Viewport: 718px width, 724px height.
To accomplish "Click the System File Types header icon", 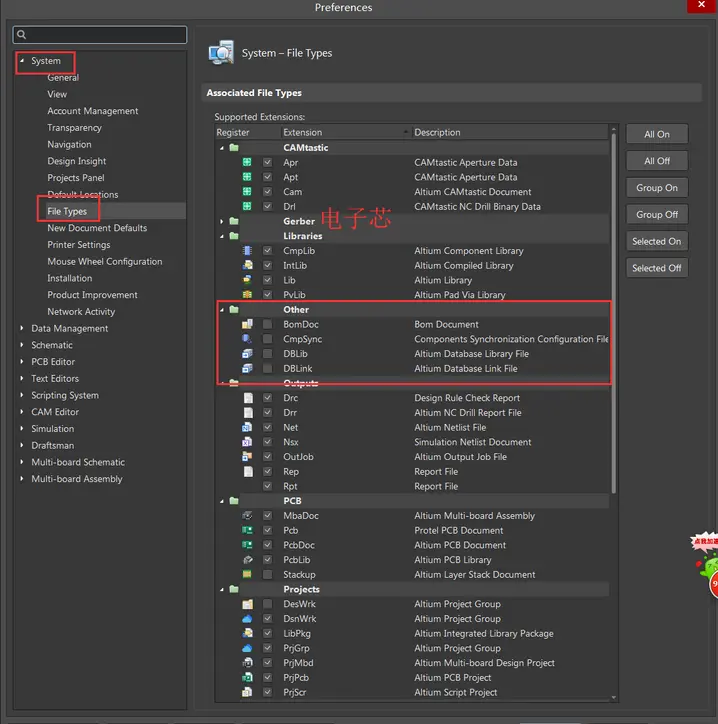I will [x=221, y=53].
